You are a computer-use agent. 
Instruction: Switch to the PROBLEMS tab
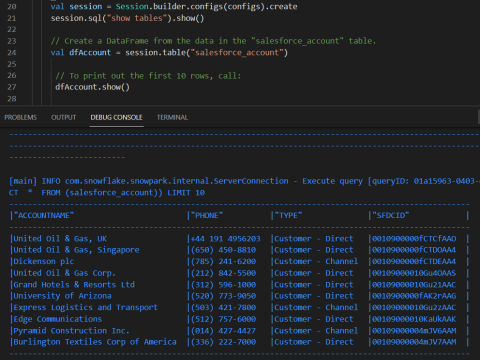click(21, 117)
